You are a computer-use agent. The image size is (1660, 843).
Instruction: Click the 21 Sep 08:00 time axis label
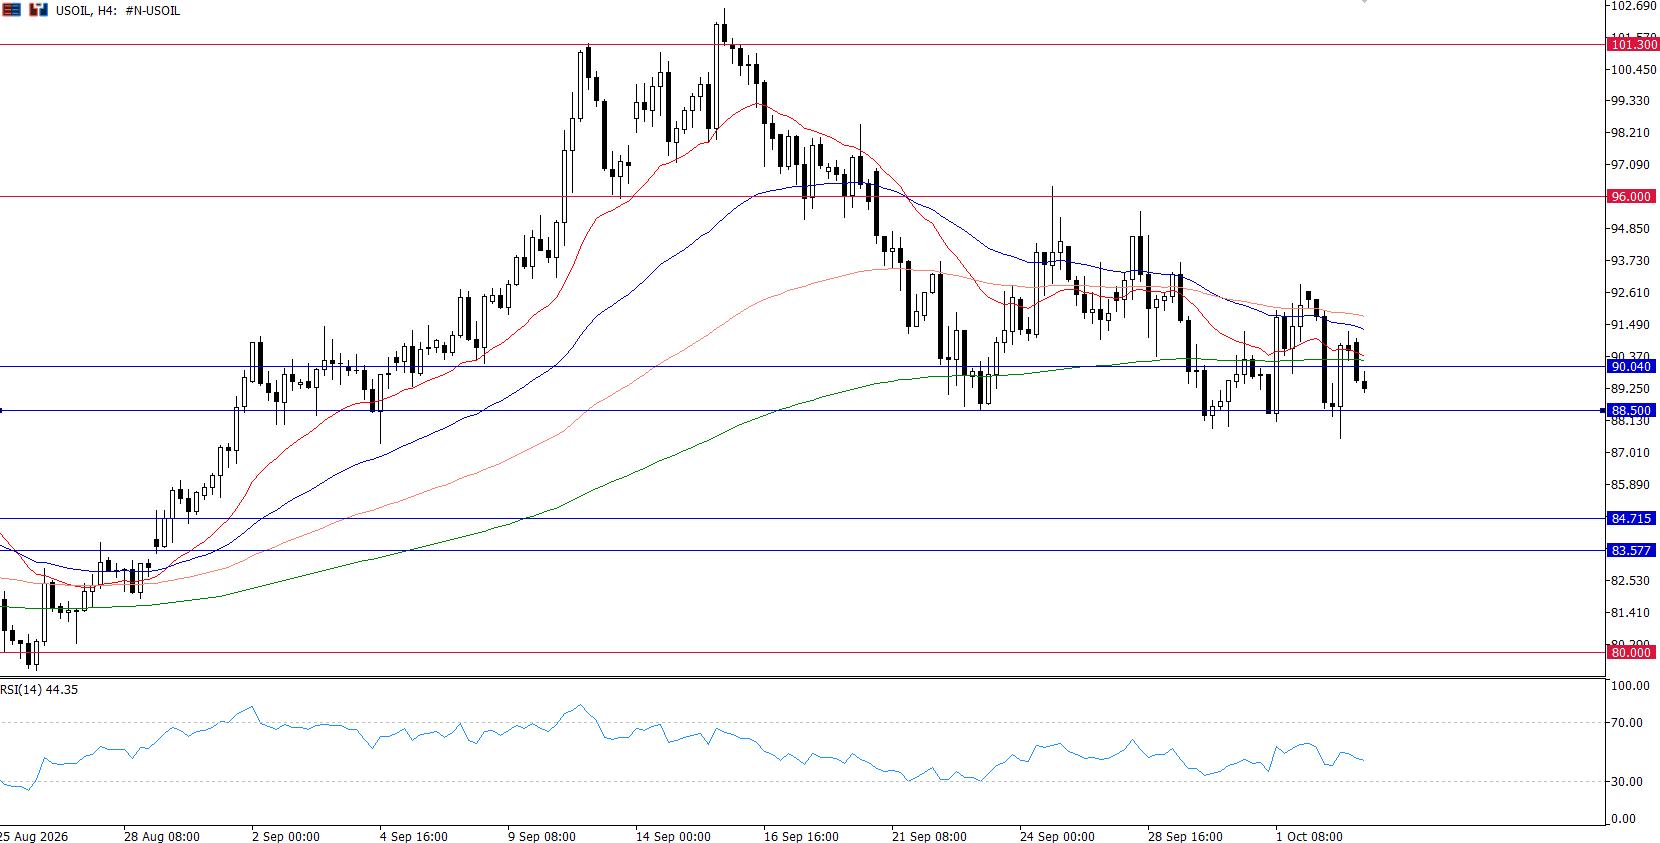pos(929,837)
